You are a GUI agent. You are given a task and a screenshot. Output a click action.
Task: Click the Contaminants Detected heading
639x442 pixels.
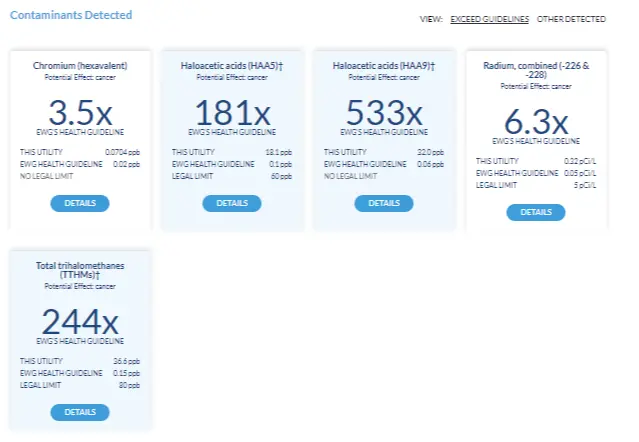pyautogui.click(x=71, y=16)
